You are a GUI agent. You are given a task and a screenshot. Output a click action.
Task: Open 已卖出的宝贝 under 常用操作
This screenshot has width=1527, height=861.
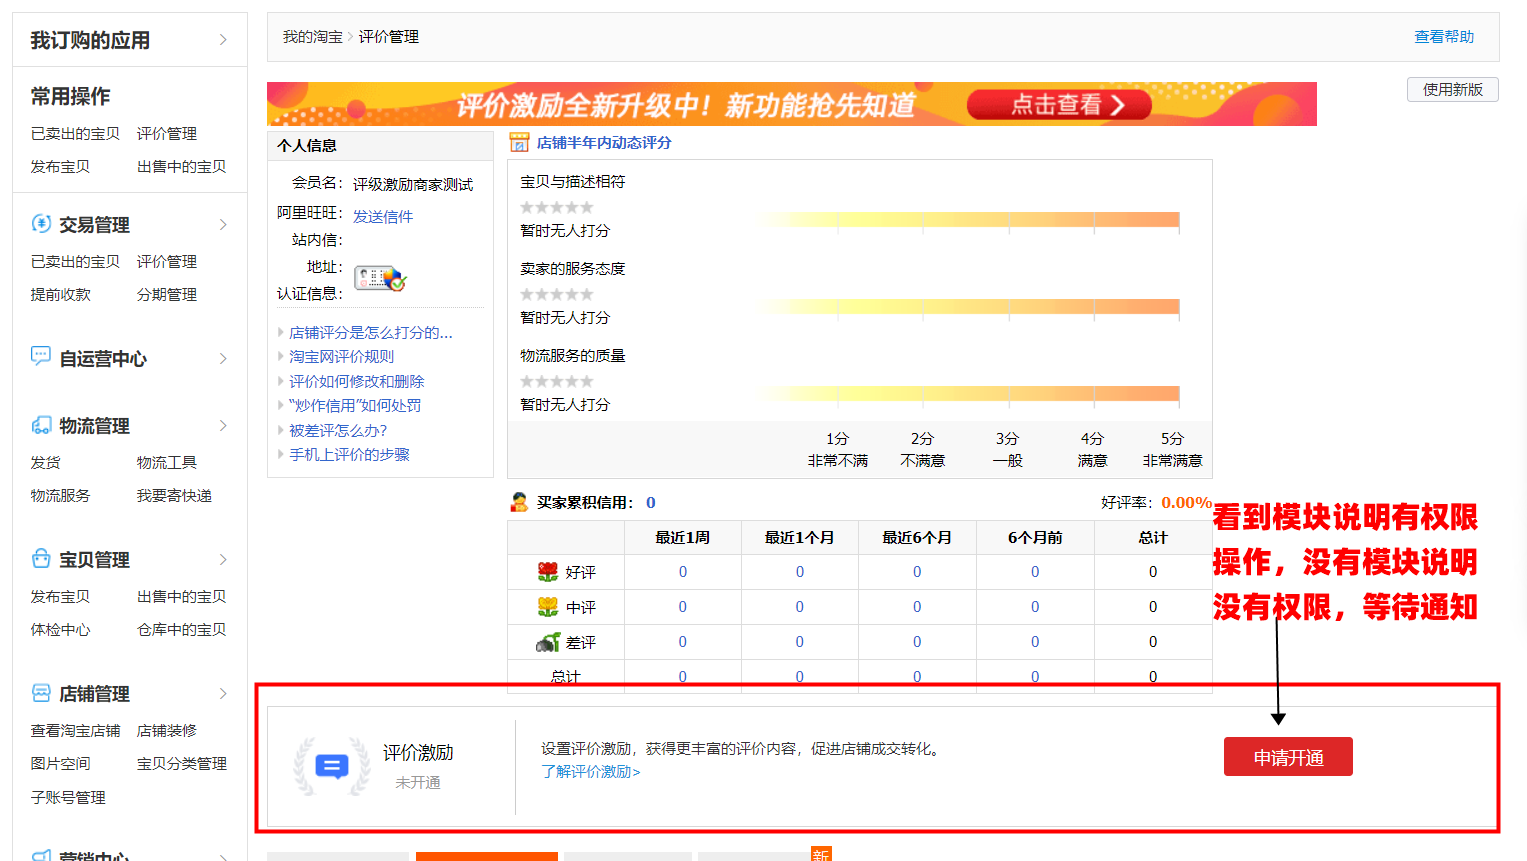75,133
